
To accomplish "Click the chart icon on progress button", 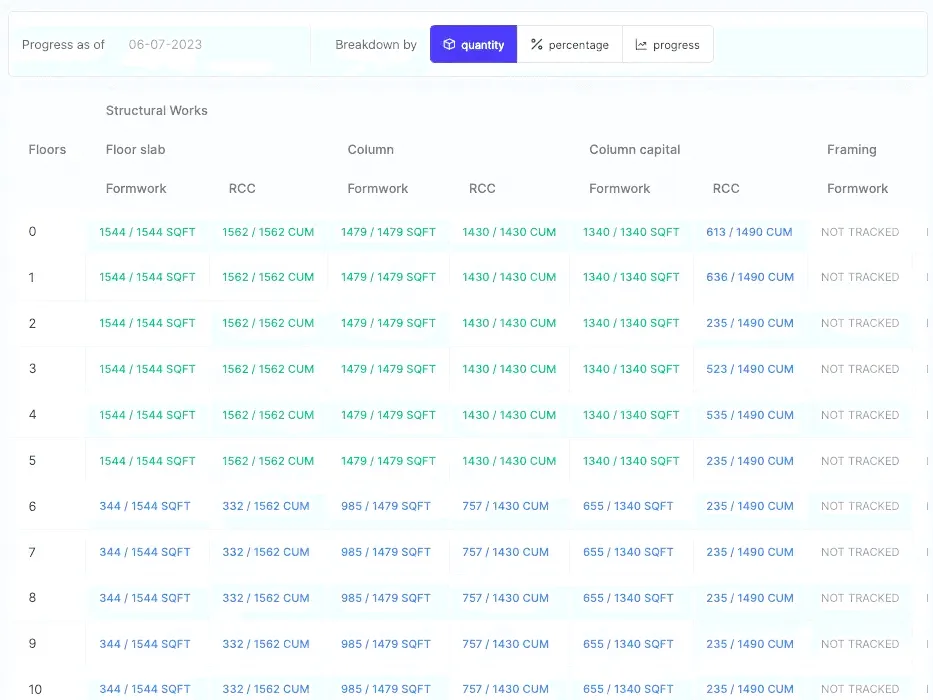I will click(x=641, y=45).
